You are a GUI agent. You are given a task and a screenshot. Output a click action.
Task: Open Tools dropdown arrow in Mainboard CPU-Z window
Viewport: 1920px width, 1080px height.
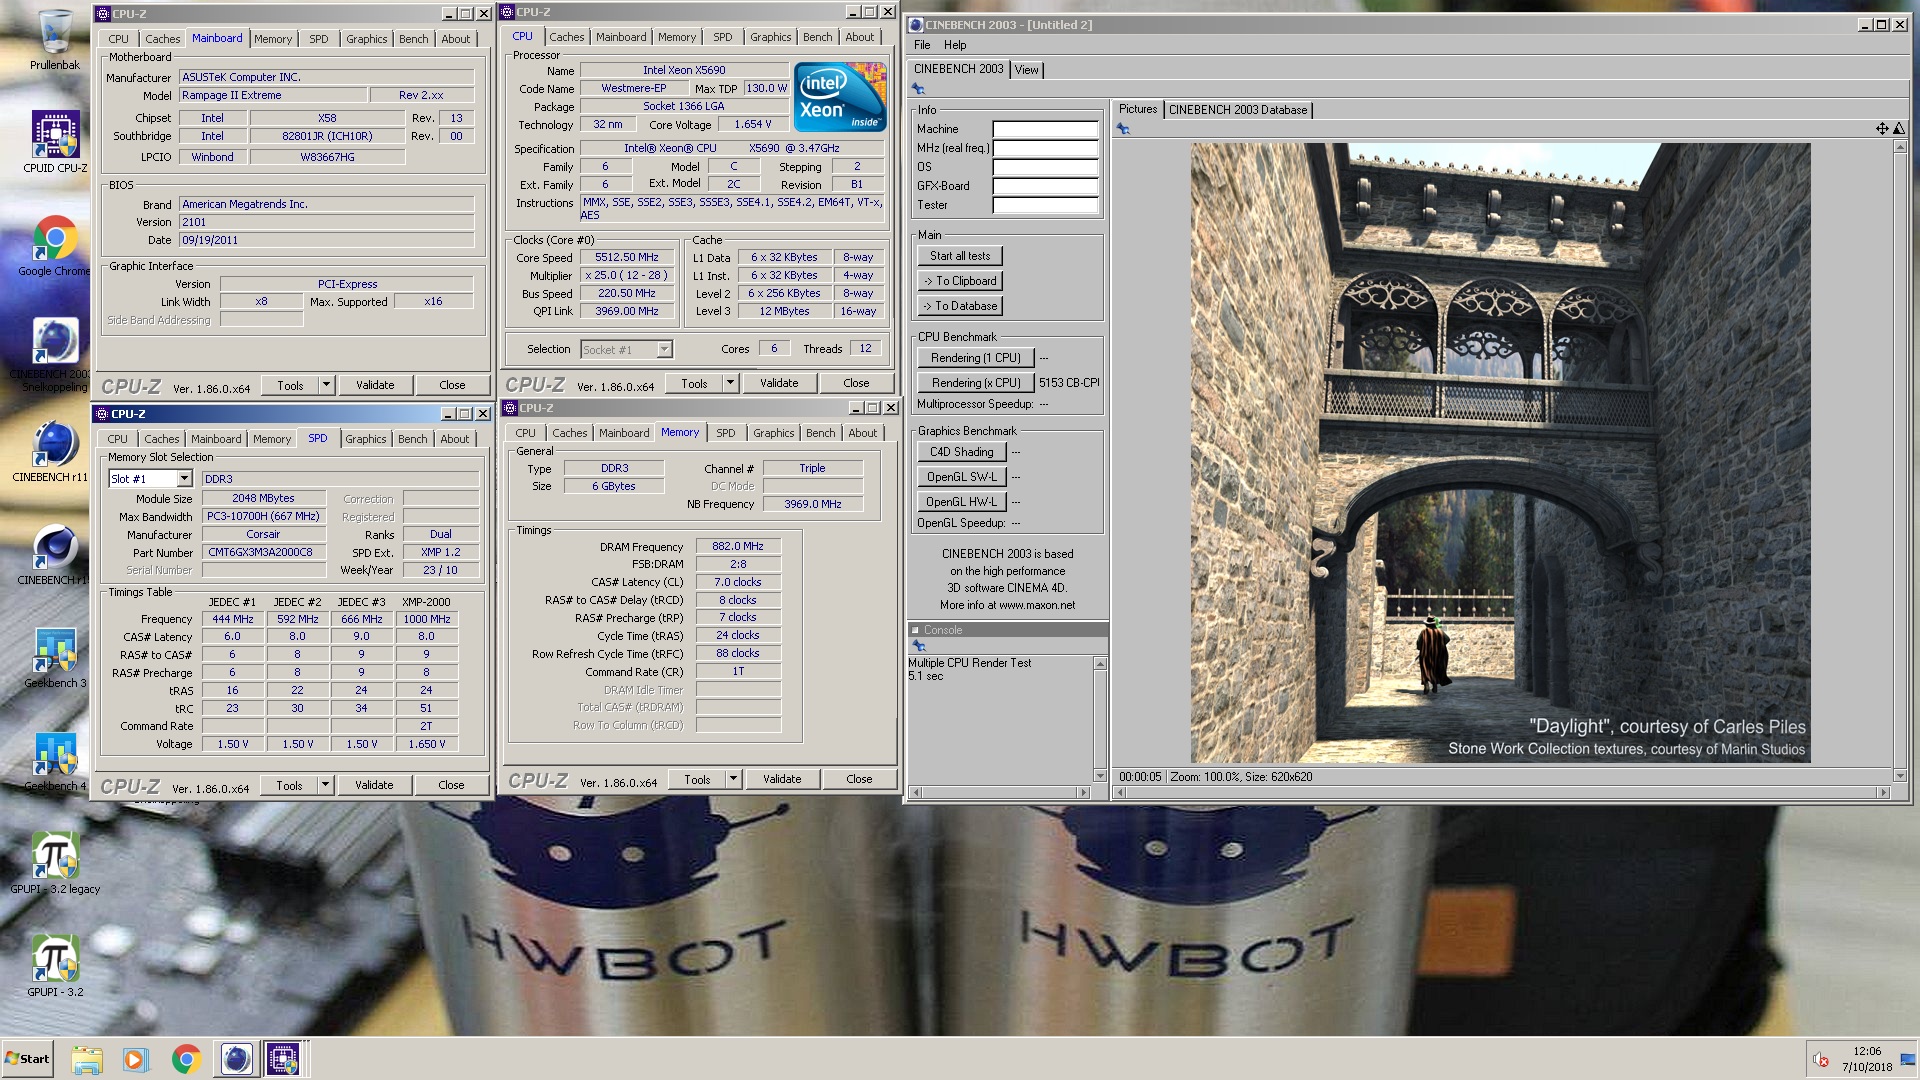pos(326,385)
